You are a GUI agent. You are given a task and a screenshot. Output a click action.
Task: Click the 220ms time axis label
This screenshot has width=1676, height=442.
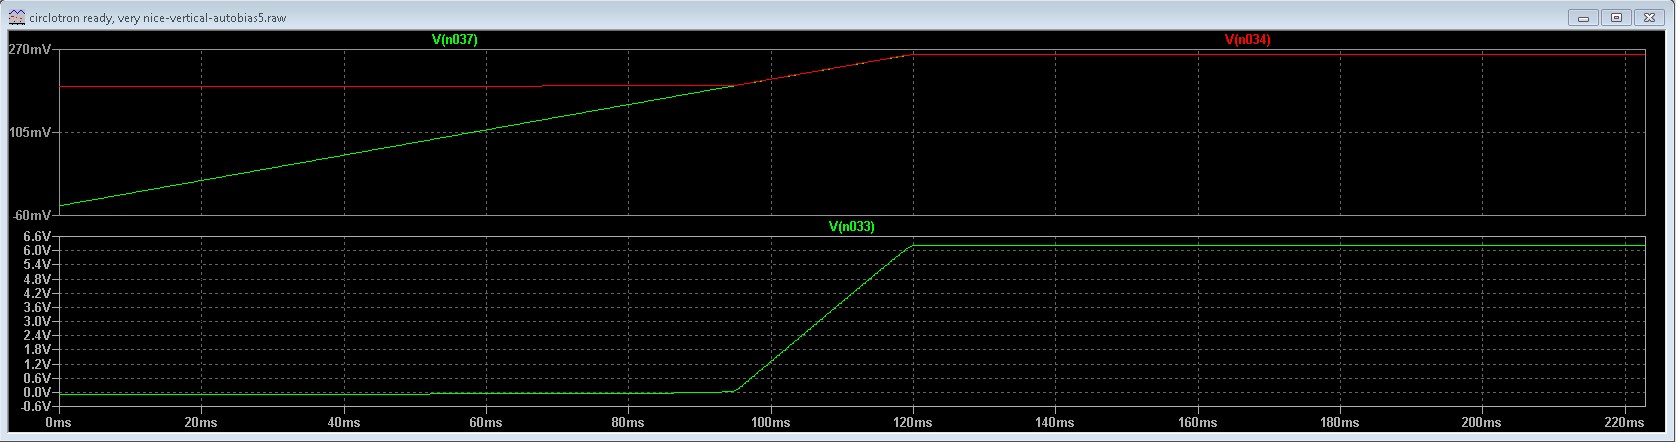click(1623, 422)
